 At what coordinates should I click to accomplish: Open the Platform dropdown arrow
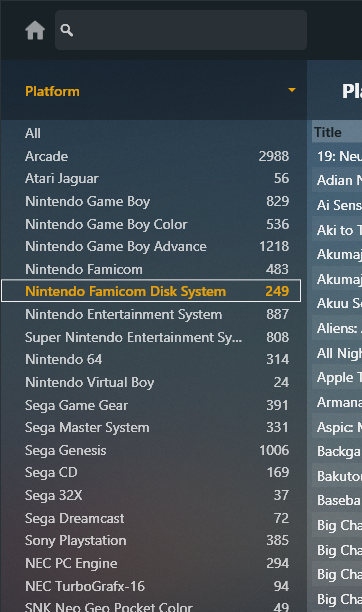(292, 91)
